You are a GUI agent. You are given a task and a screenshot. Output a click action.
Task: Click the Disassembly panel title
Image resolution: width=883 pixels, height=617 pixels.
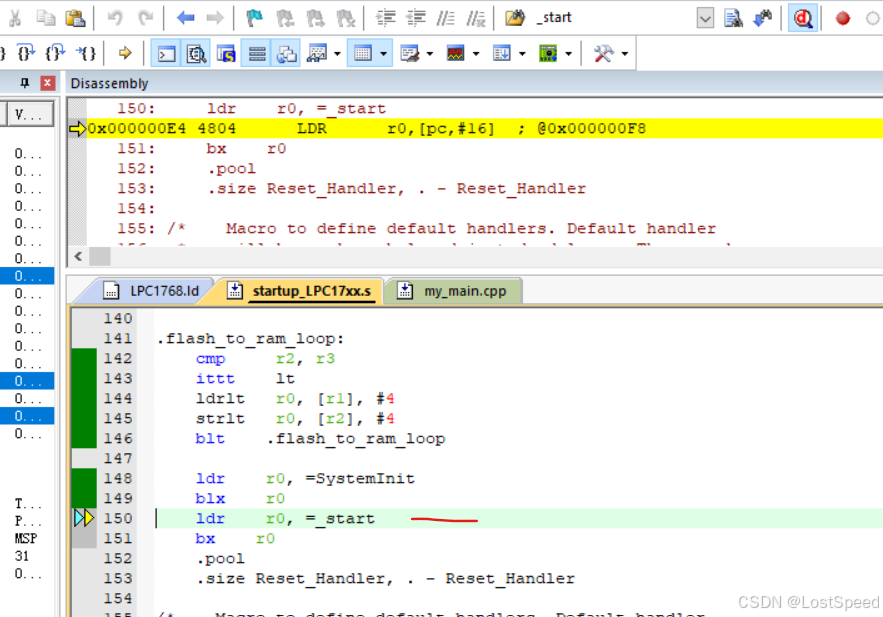[109, 83]
